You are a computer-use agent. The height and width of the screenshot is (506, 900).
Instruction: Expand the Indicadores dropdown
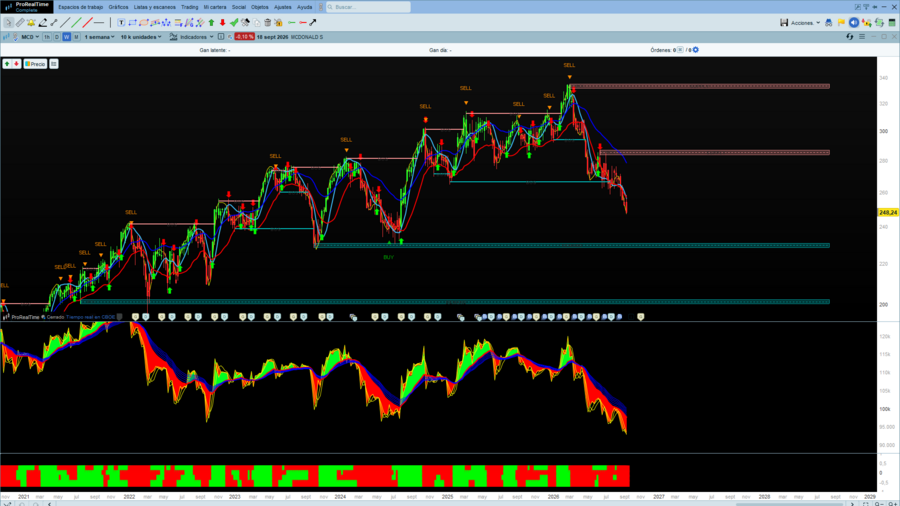pyautogui.click(x=196, y=37)
